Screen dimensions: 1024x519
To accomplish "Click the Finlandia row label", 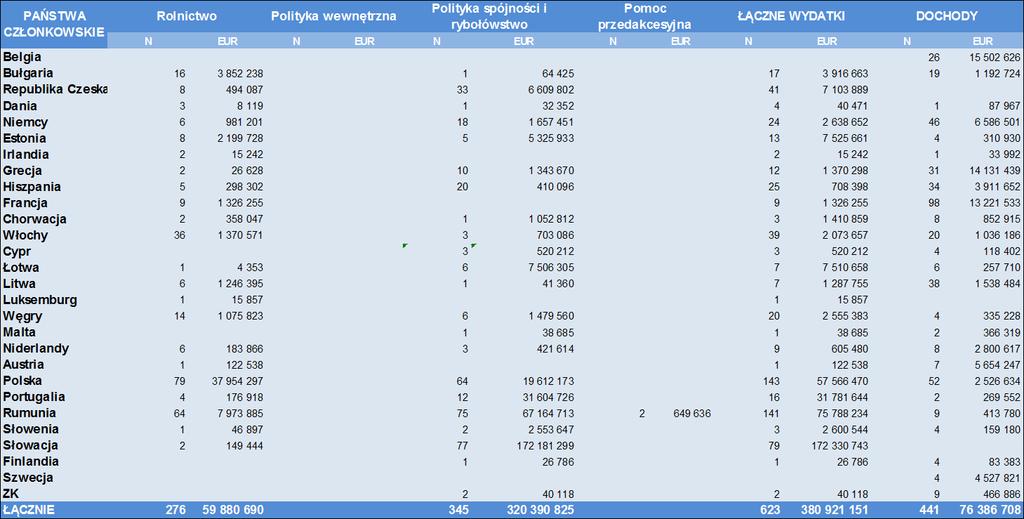I will point(31,461).
